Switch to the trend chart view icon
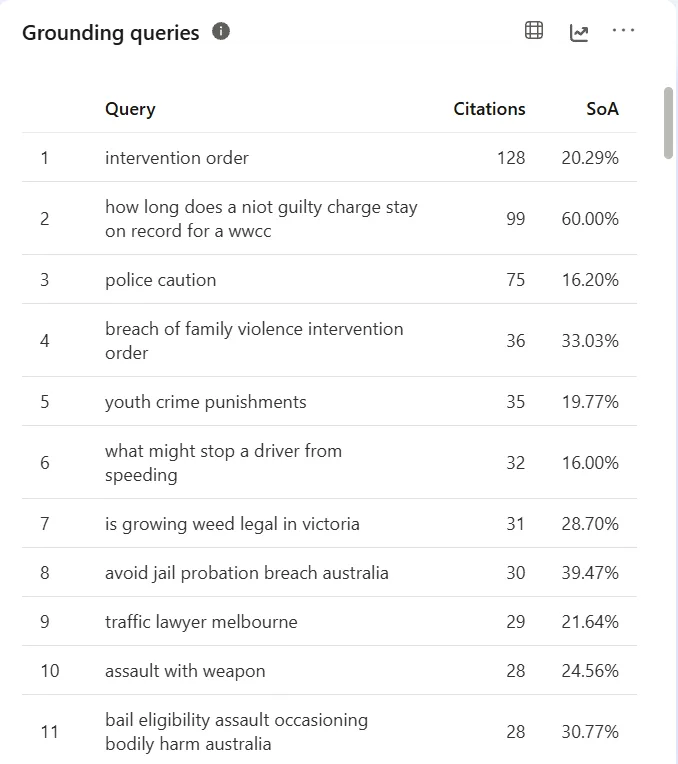 [x=579, y=33]
